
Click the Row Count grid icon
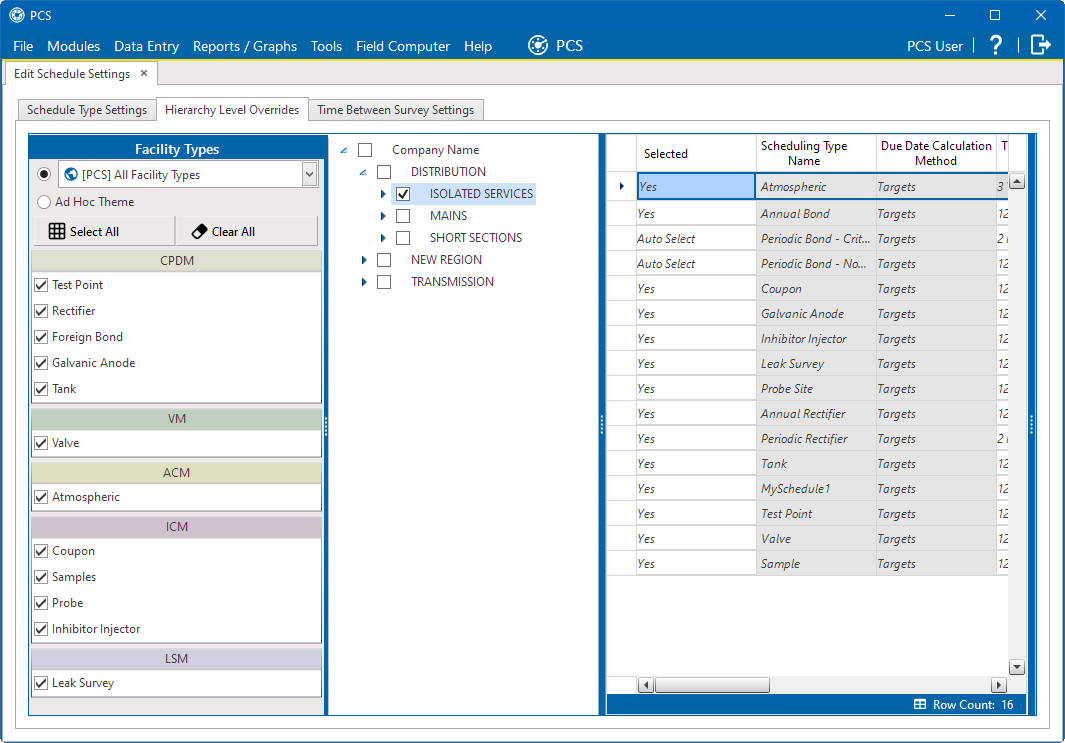(x=920, y=704)
